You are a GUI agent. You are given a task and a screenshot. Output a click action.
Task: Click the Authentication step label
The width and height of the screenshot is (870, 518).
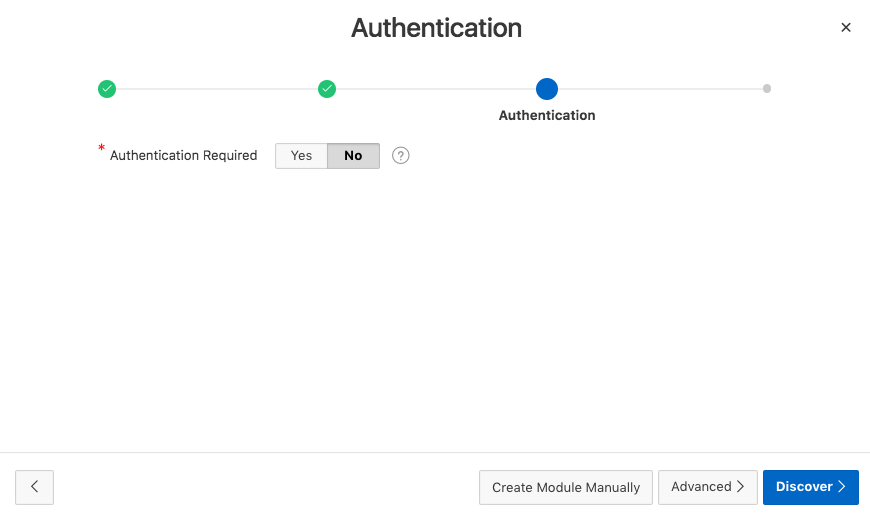[547, 115]
